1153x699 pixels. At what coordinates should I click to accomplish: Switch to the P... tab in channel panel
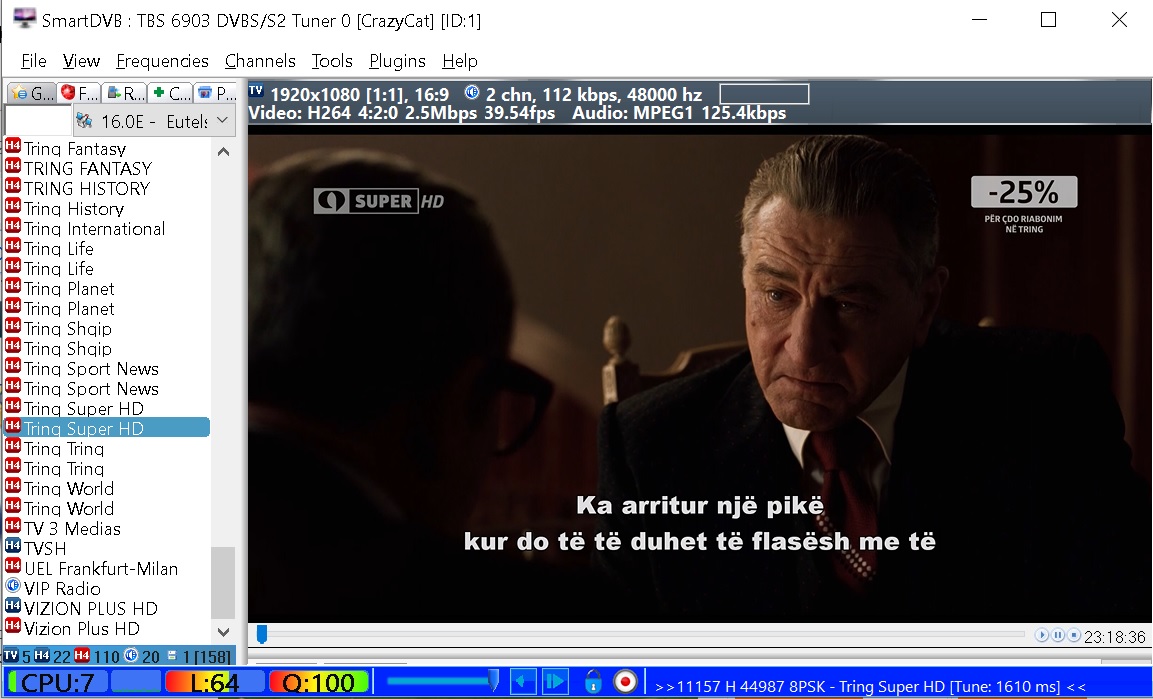pos(216,93)
